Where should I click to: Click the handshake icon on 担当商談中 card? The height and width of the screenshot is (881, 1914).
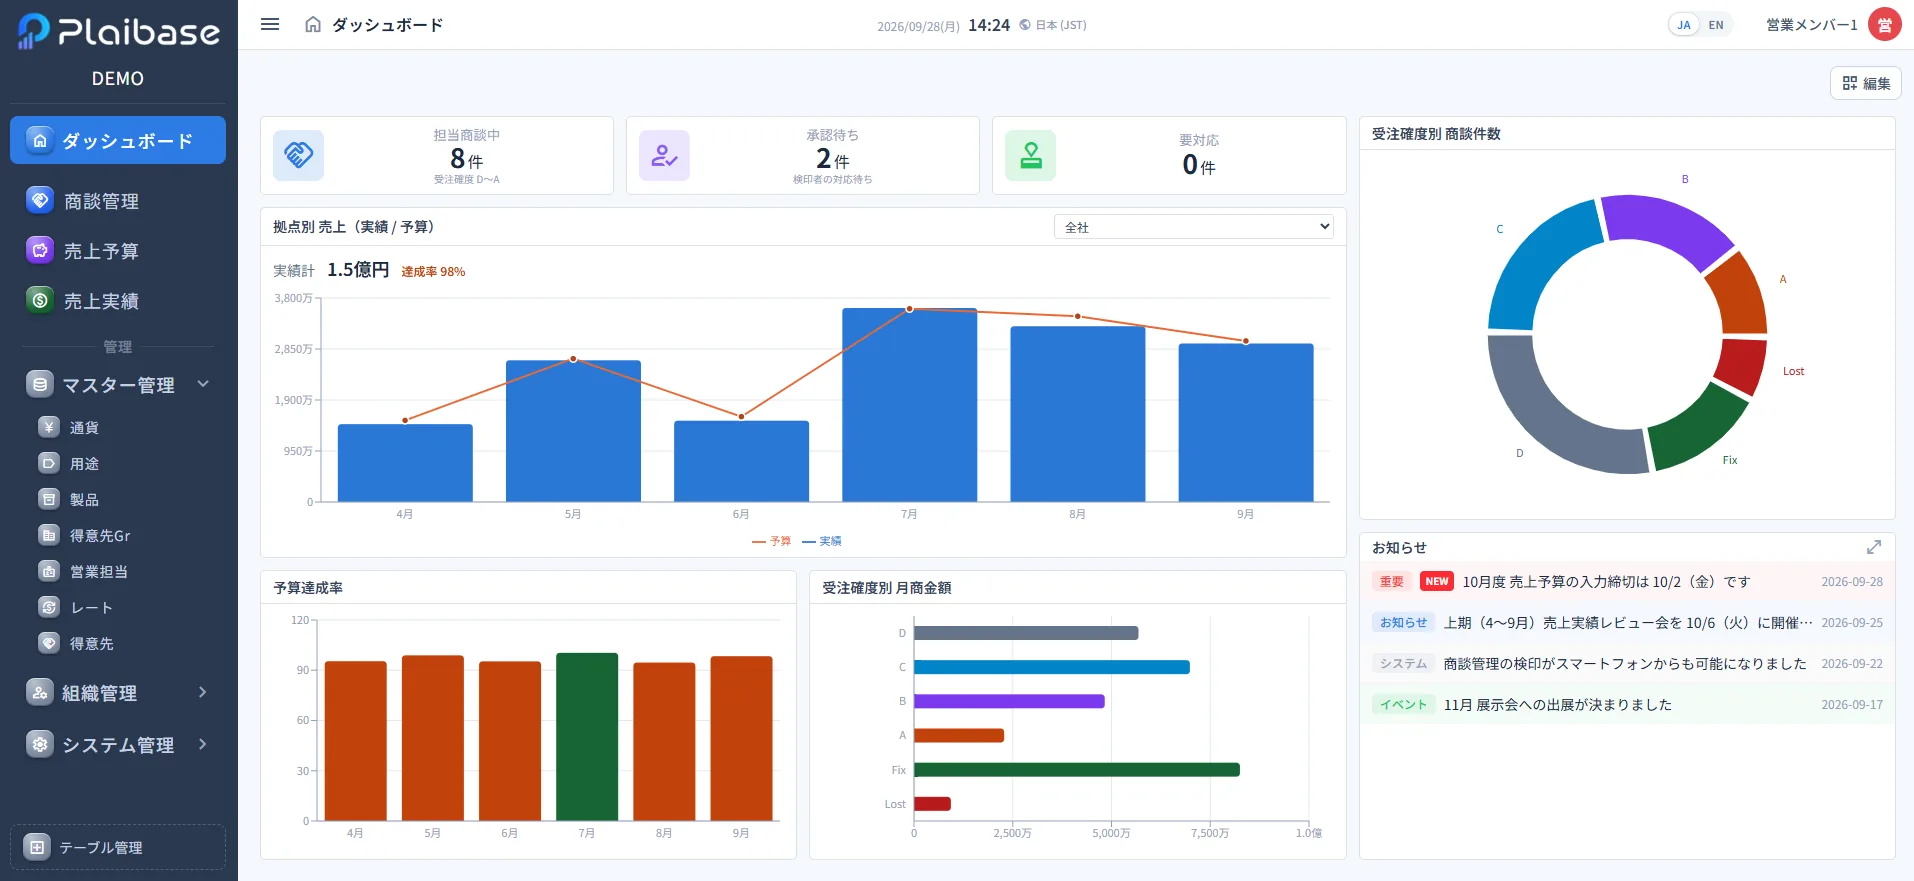[298, 155]
